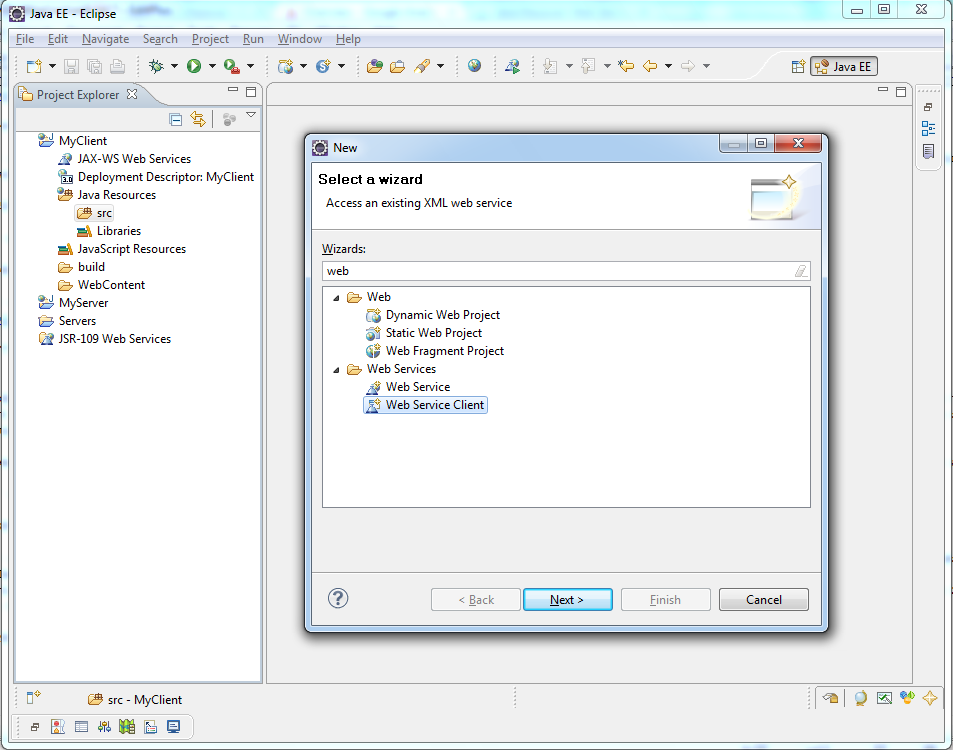Switch to the Project Explorer tab
This screenshot has width=953, height=750.
[77, 94]
